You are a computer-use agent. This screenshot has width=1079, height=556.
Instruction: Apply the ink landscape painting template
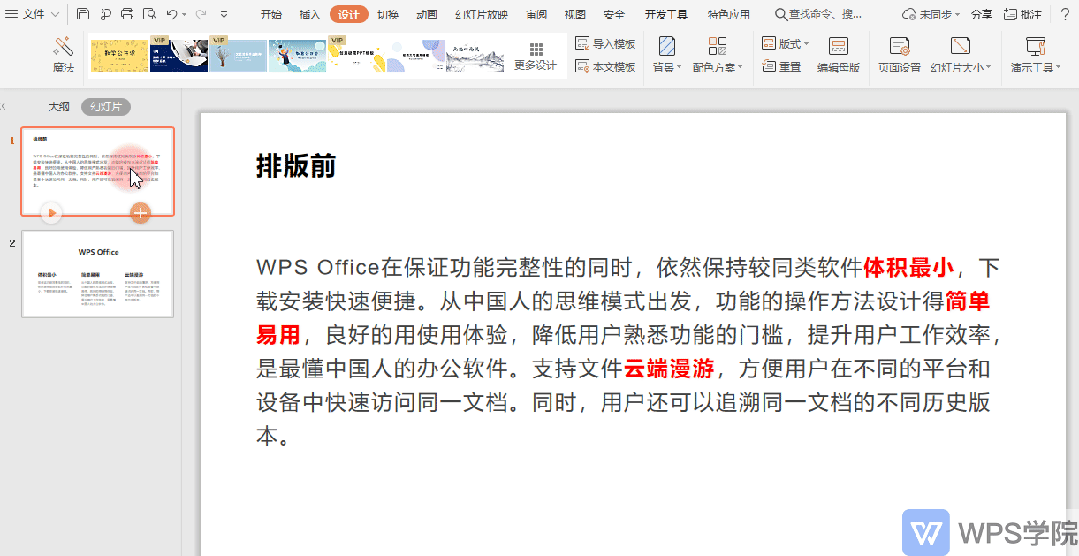coord(475,55)
